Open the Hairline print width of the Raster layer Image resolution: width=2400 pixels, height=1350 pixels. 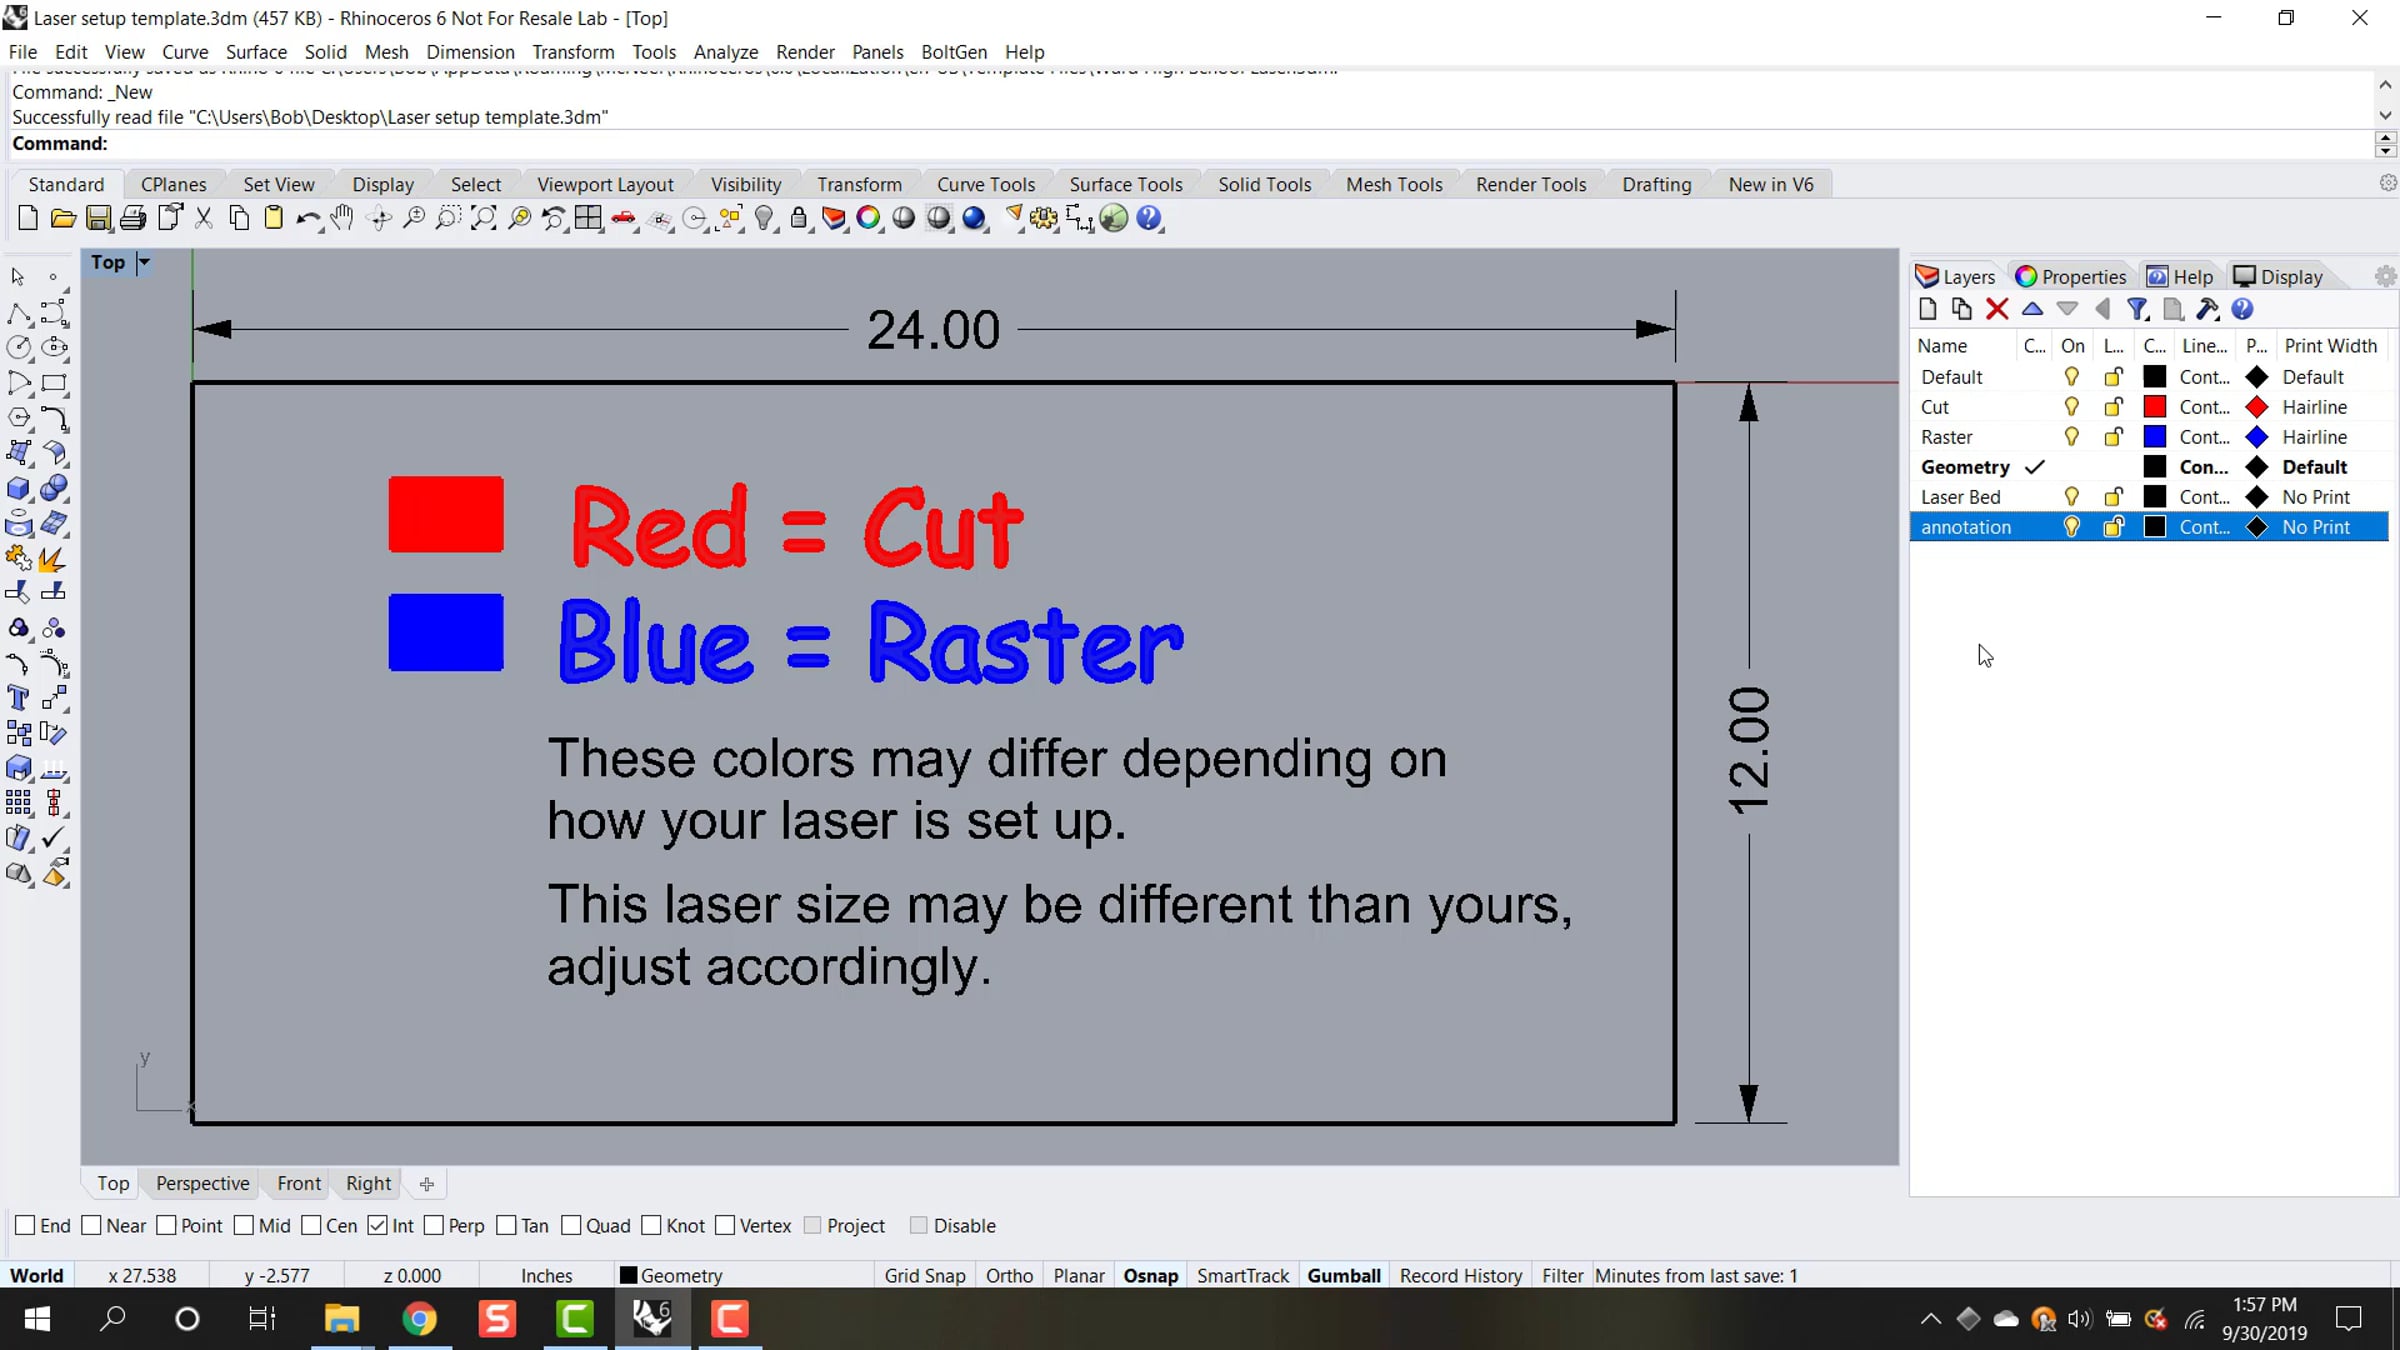[x=2314, y=437]
